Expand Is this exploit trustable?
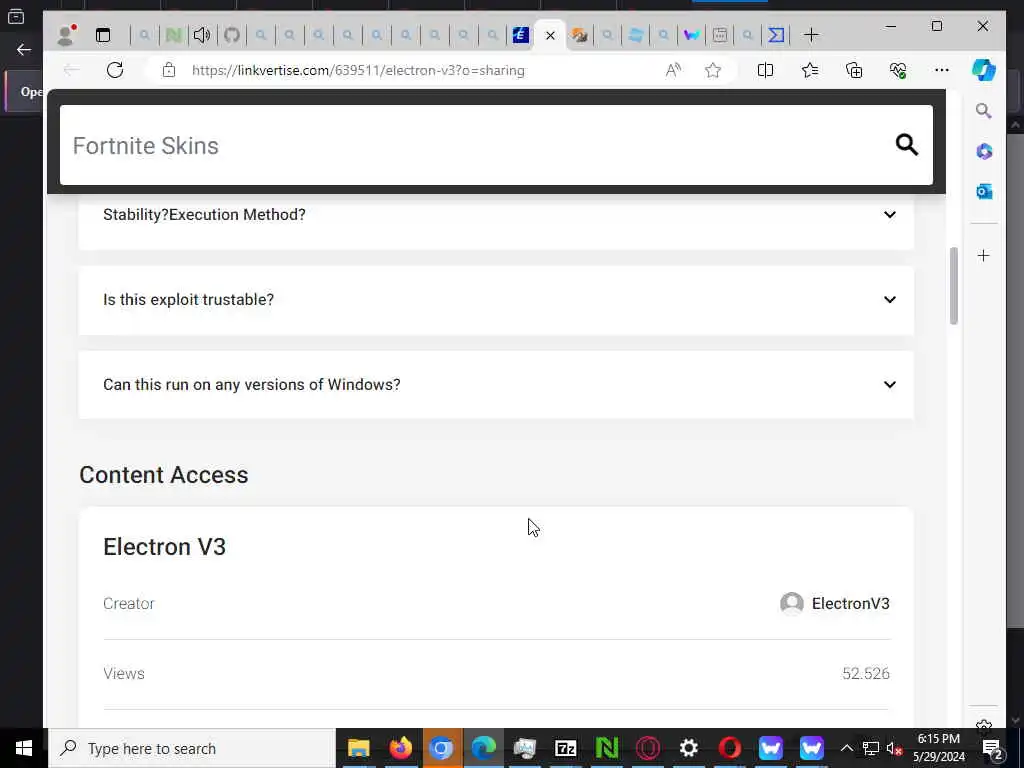Viewport: 1024px width, 768px height. pyautogui.click(x=496, y=300)
